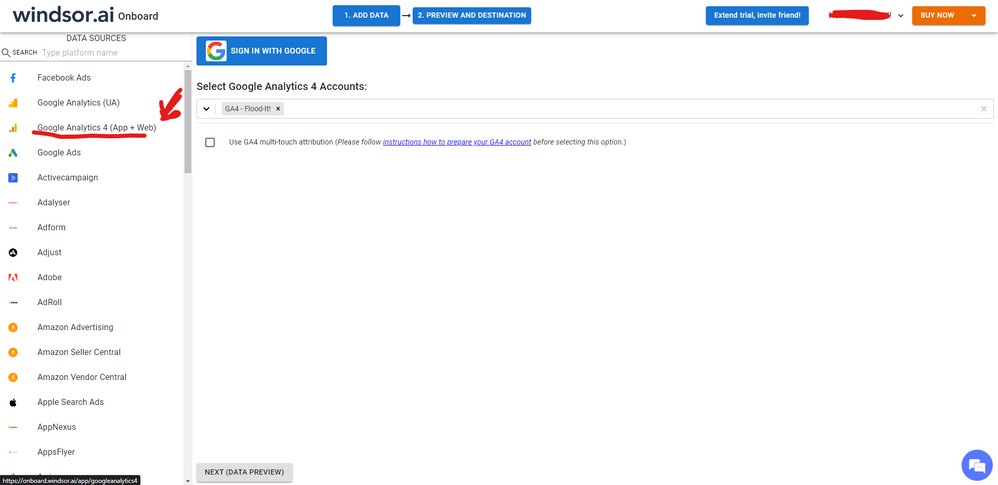Go to step 1. Add Data
The image size is (998, 485).
click(x=366, y=15)
